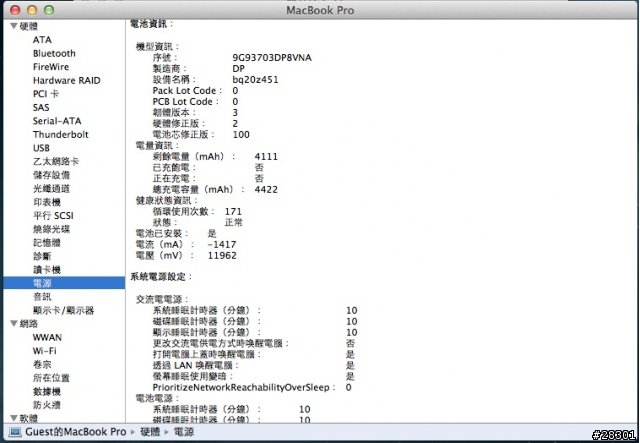The image size is (640, 443).
Task: Select 卷宗 in the sidebar
Action: coord(42,365)
